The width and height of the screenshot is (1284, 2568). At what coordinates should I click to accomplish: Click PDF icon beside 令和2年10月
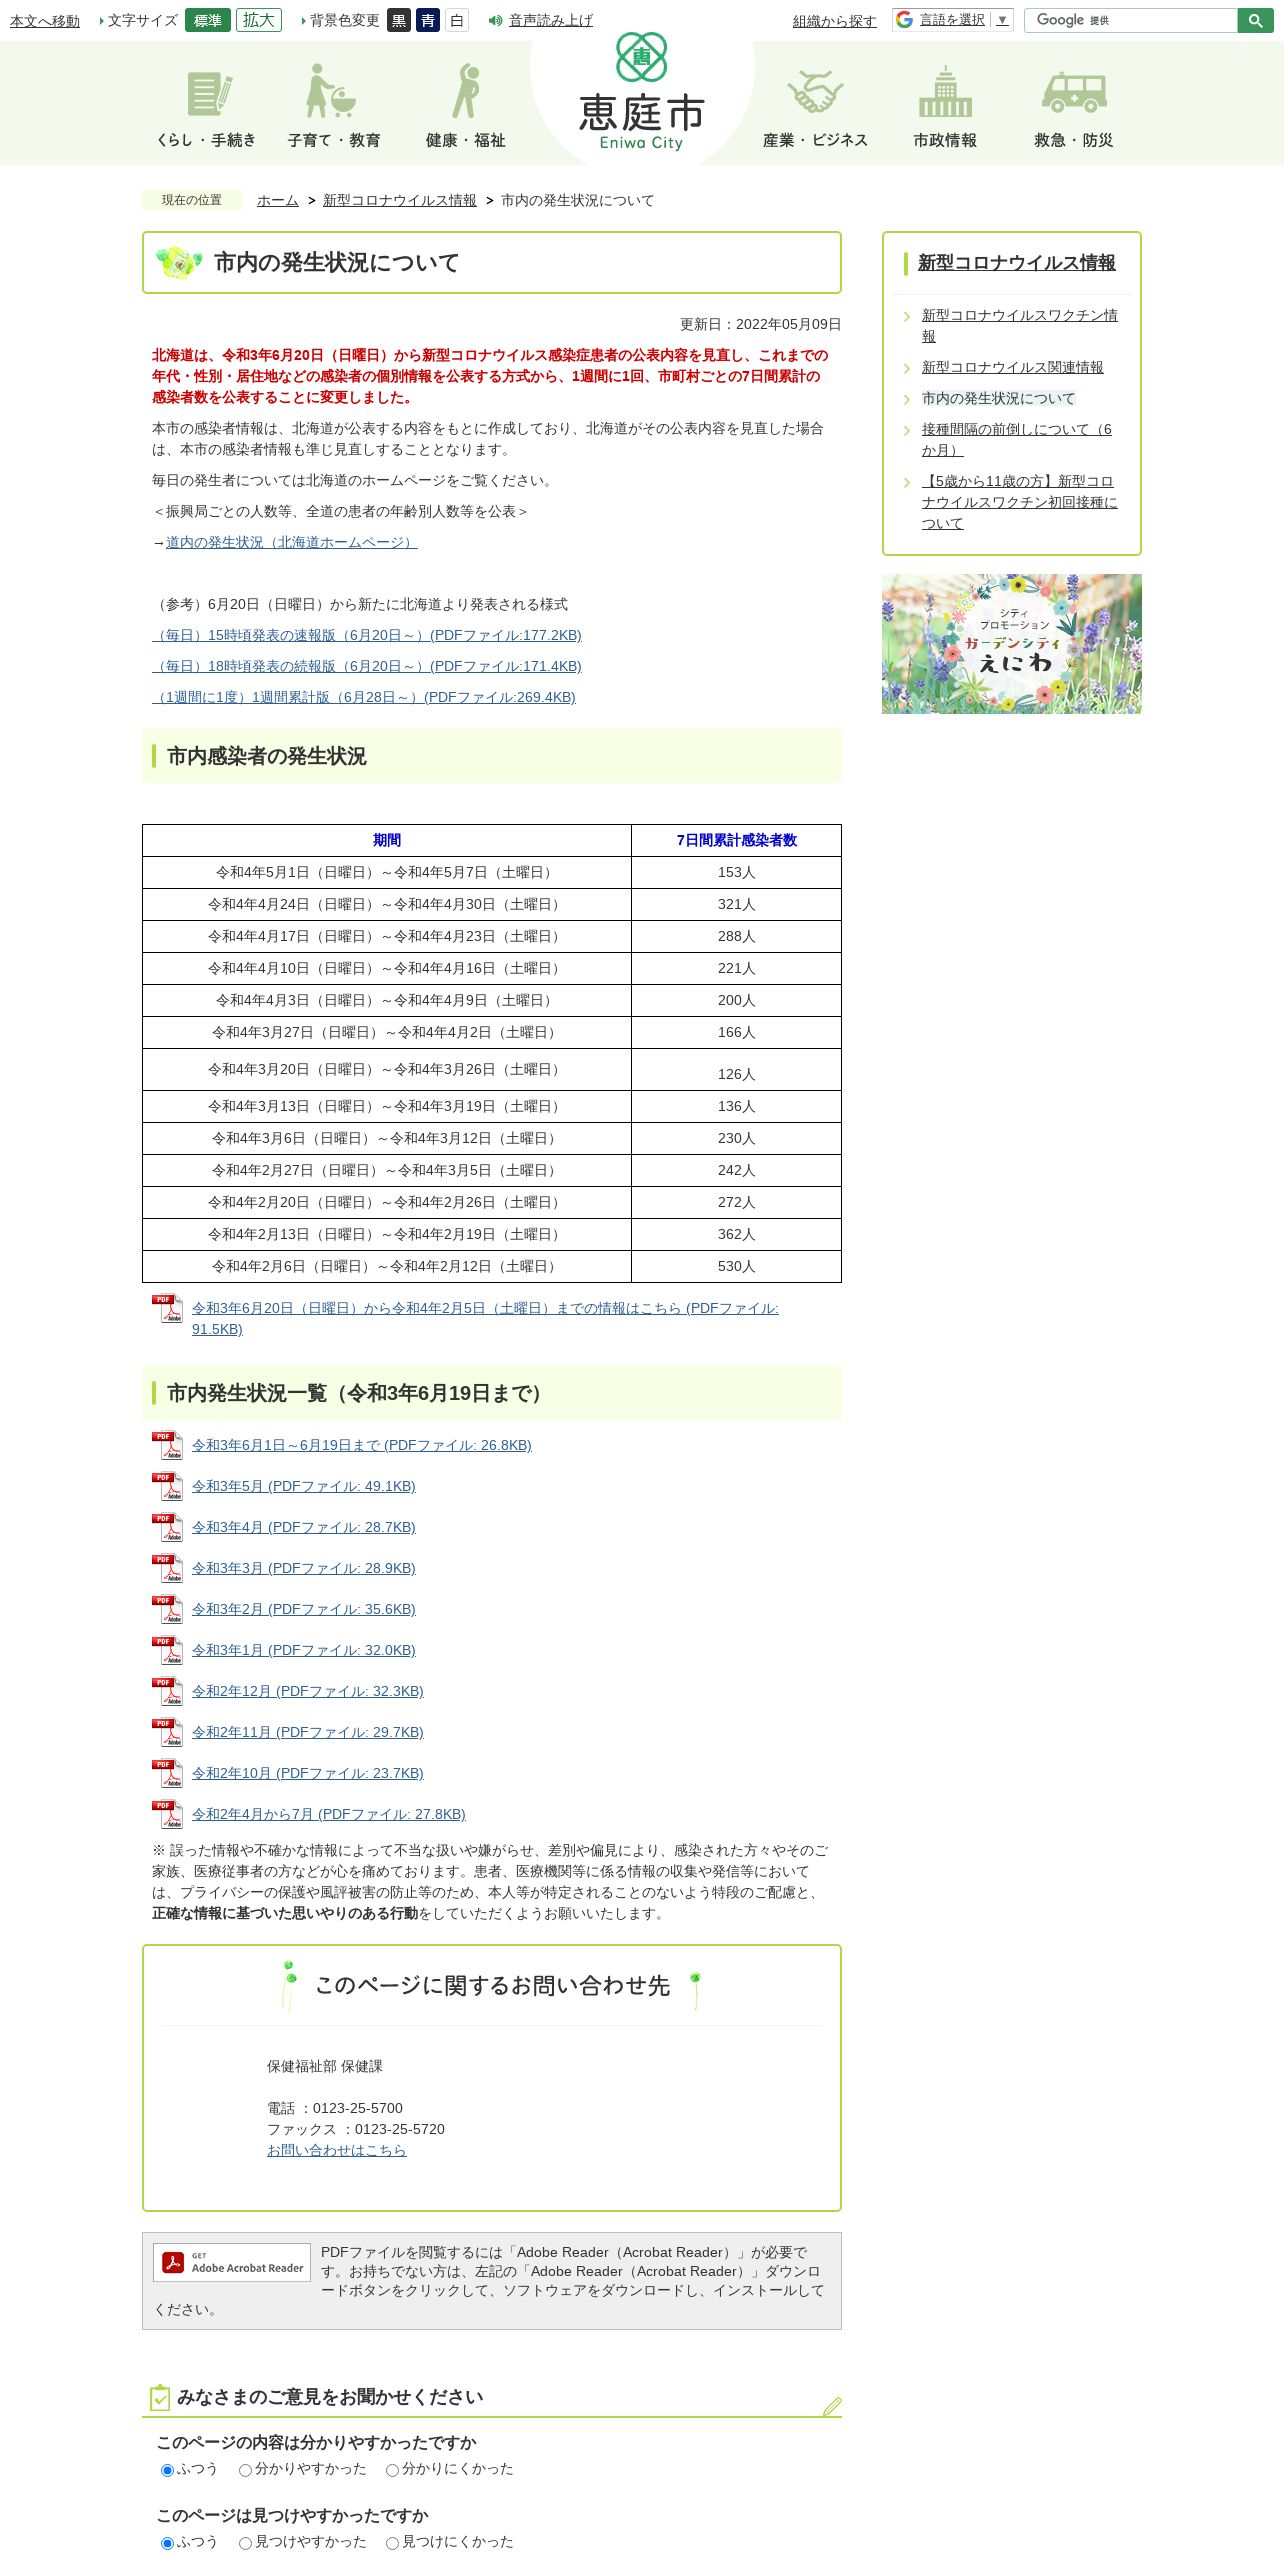[x=167, y=1774]
